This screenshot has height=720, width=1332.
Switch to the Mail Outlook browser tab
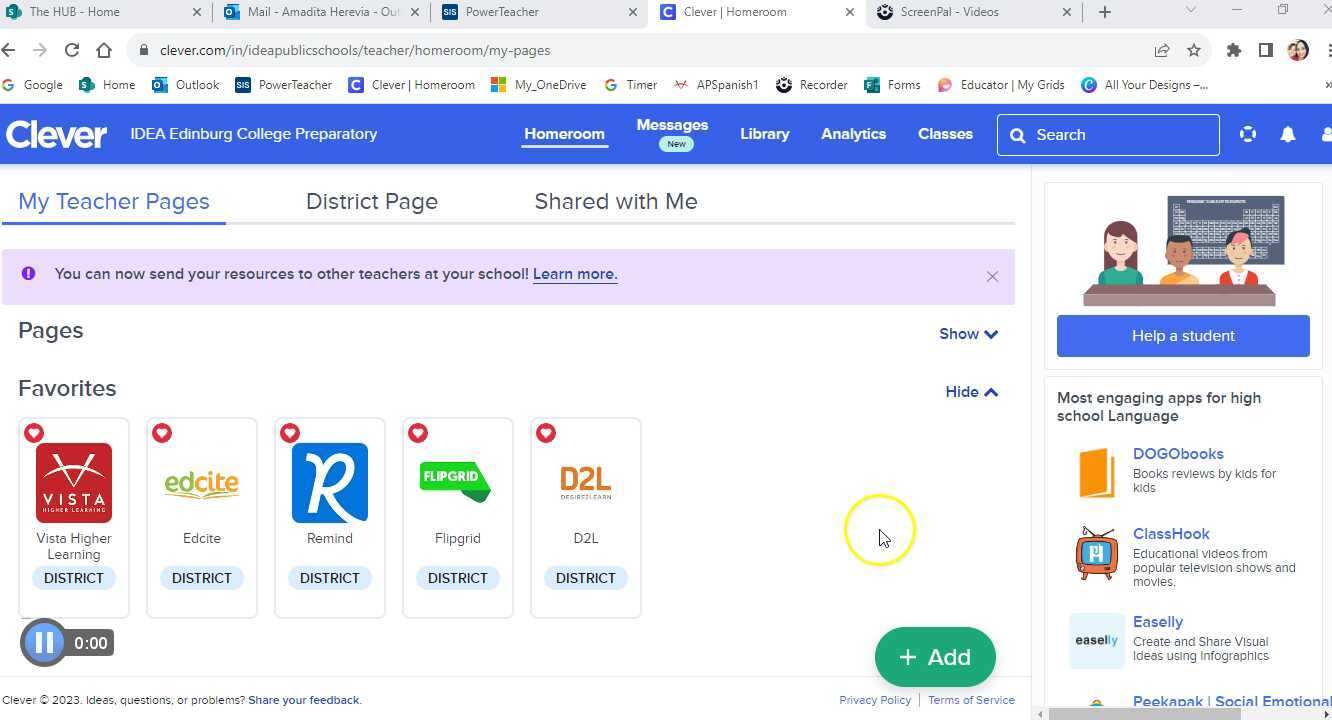click(x=320, y=12)
